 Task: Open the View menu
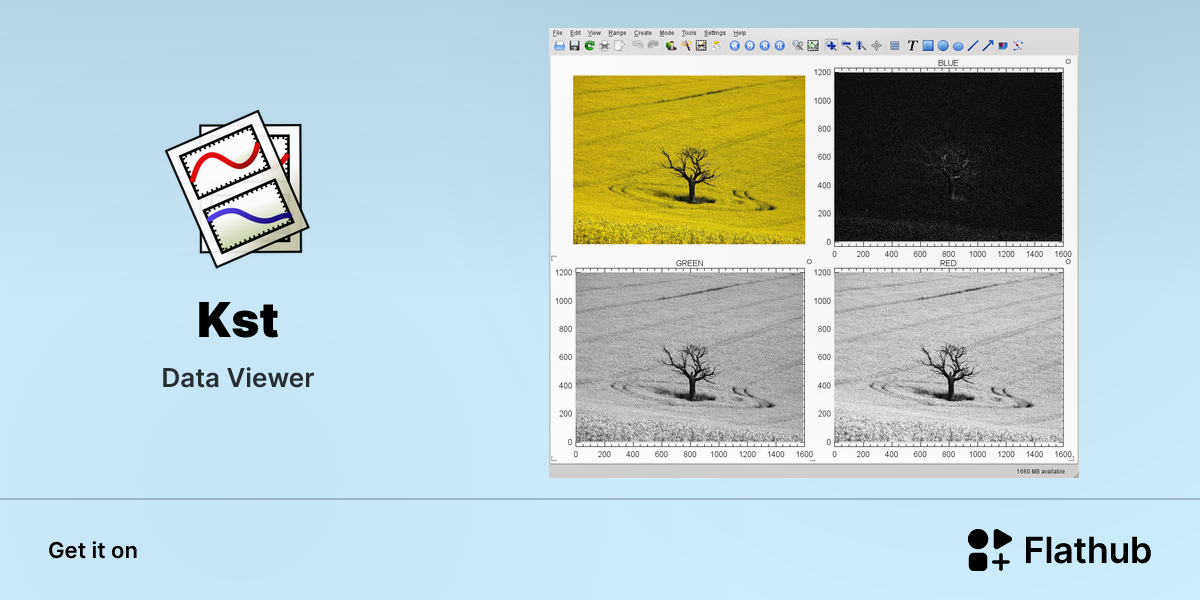pos(594,33)
